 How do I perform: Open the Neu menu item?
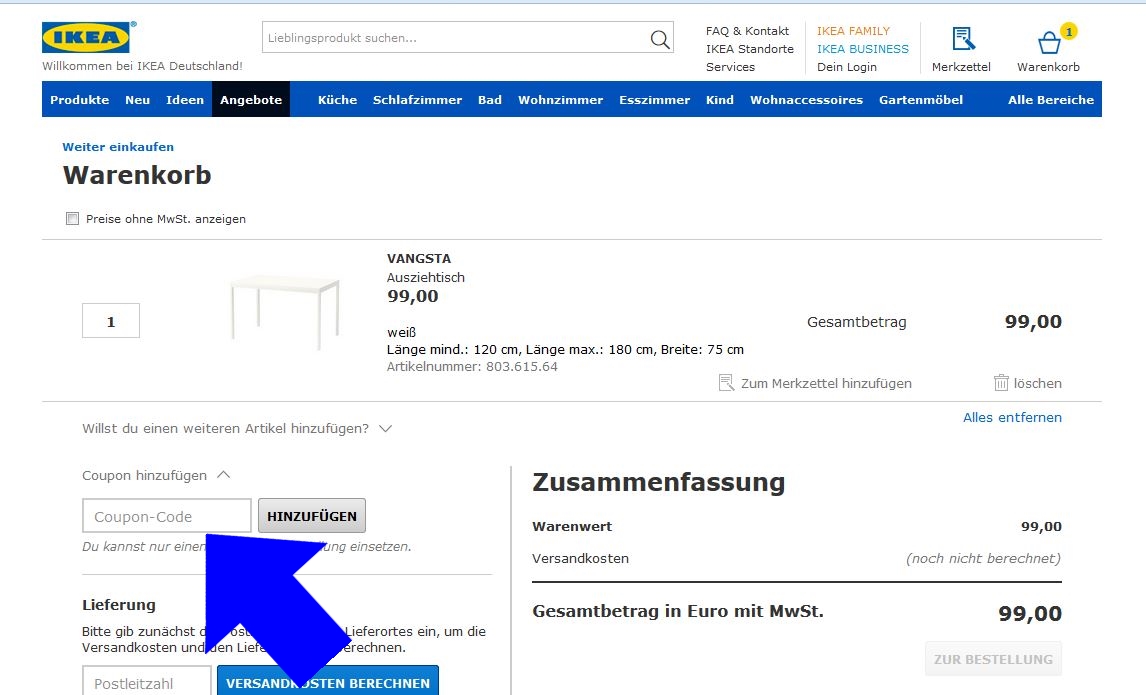tap(137, 100)
